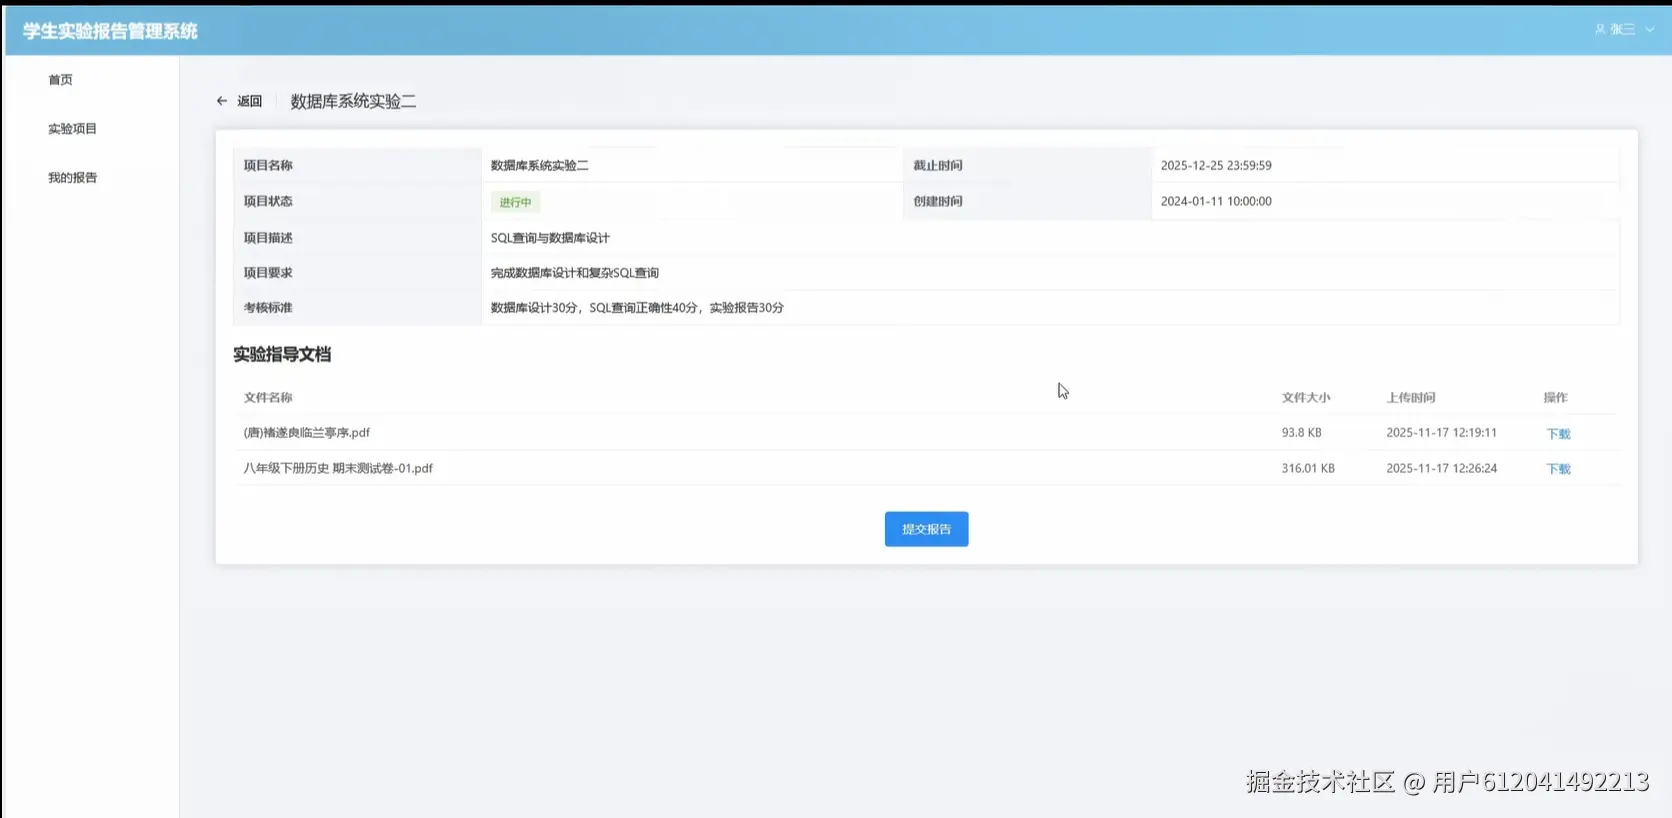The height and width of the screenshot is (818, 1672).
Task: Click the 学生实验报告管理系统 title
Action: (110, 31)
